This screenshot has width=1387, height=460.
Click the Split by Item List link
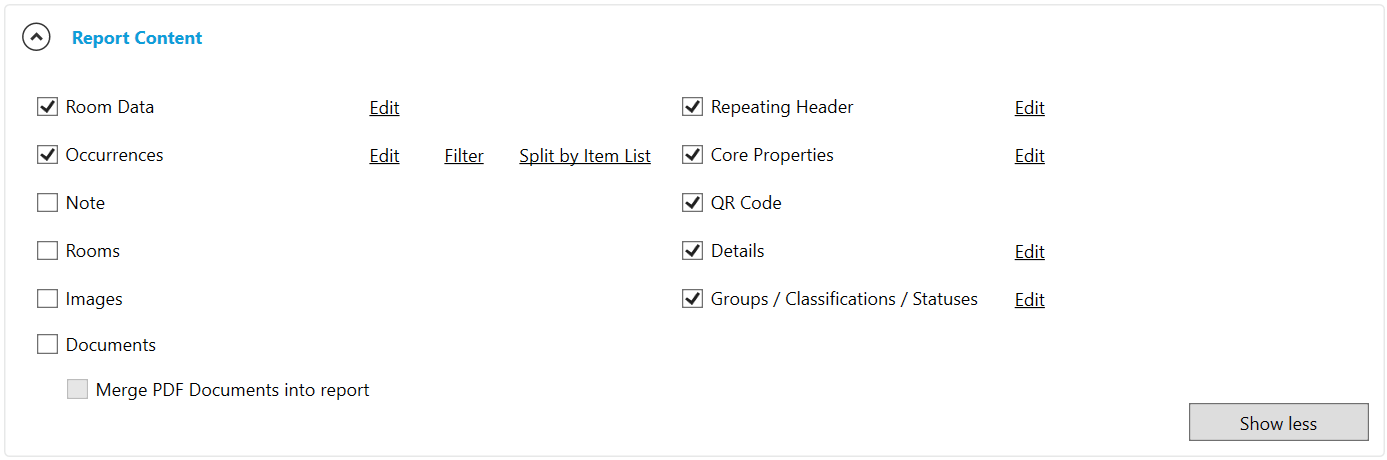coord(585,156)
